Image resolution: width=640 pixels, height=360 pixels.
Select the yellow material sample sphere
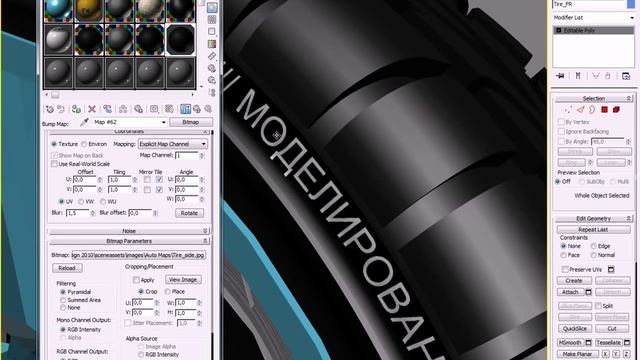[x=89, y=11]
